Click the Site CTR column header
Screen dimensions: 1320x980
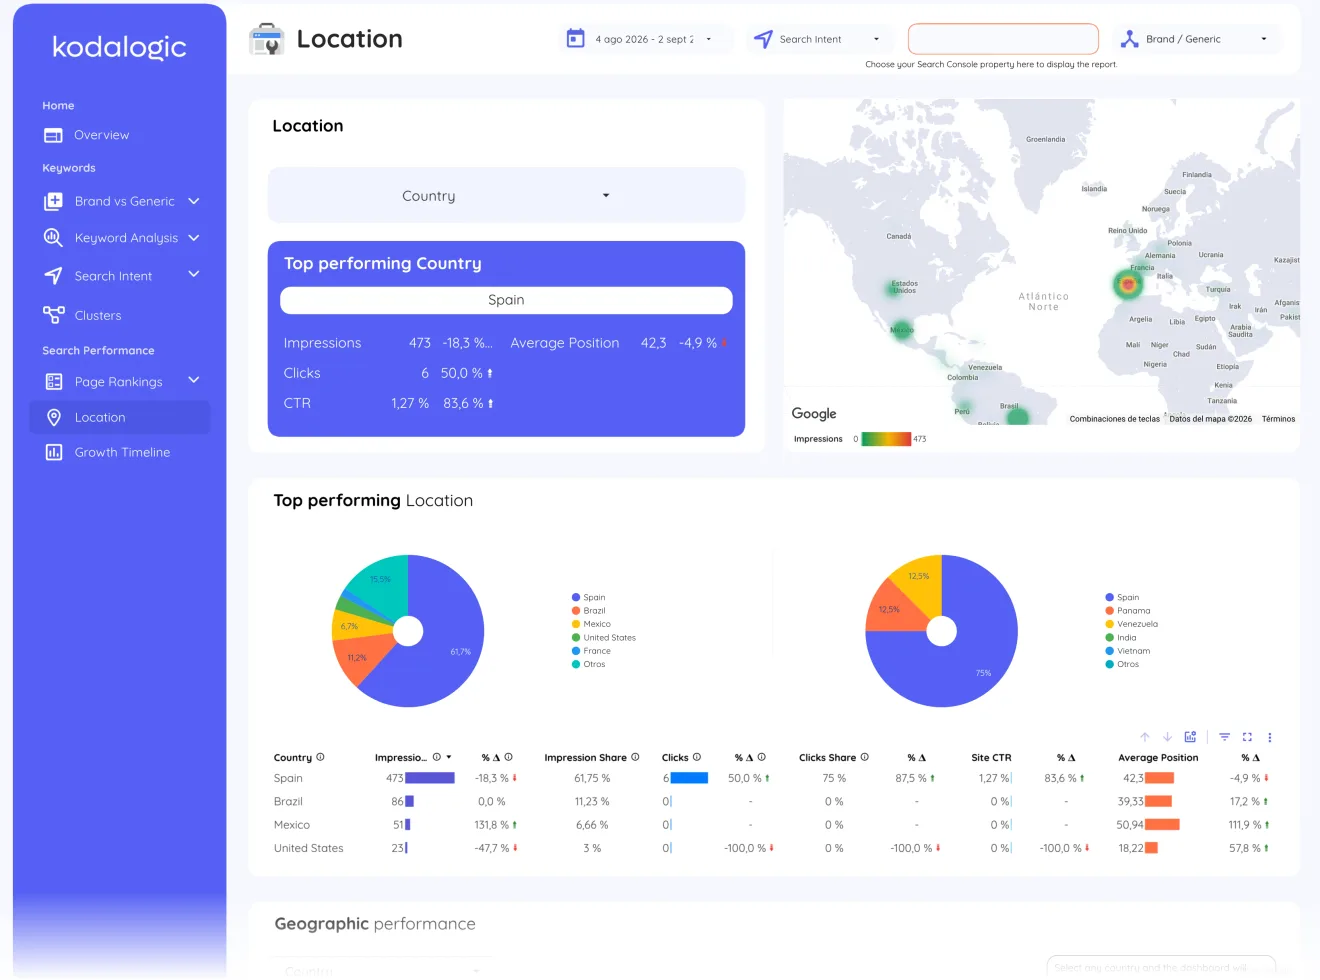pyautogui.click(x=991, y=757)
